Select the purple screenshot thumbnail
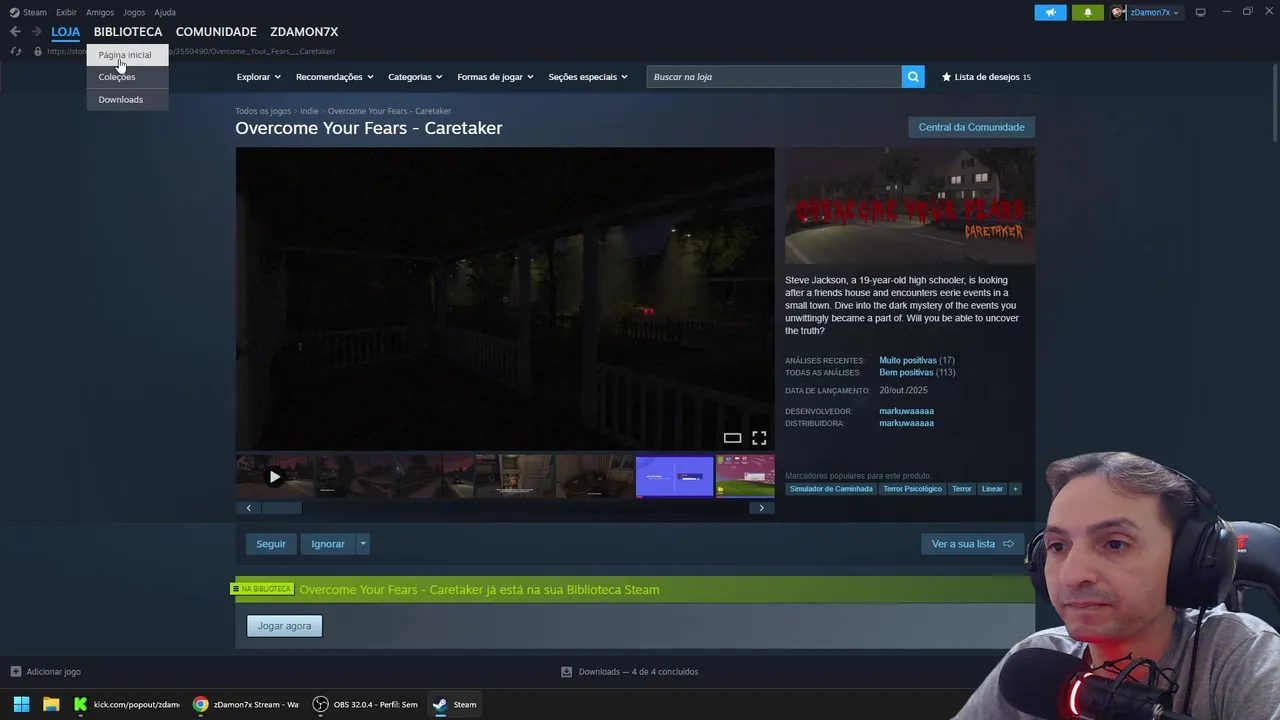 (x=675, y=477)
